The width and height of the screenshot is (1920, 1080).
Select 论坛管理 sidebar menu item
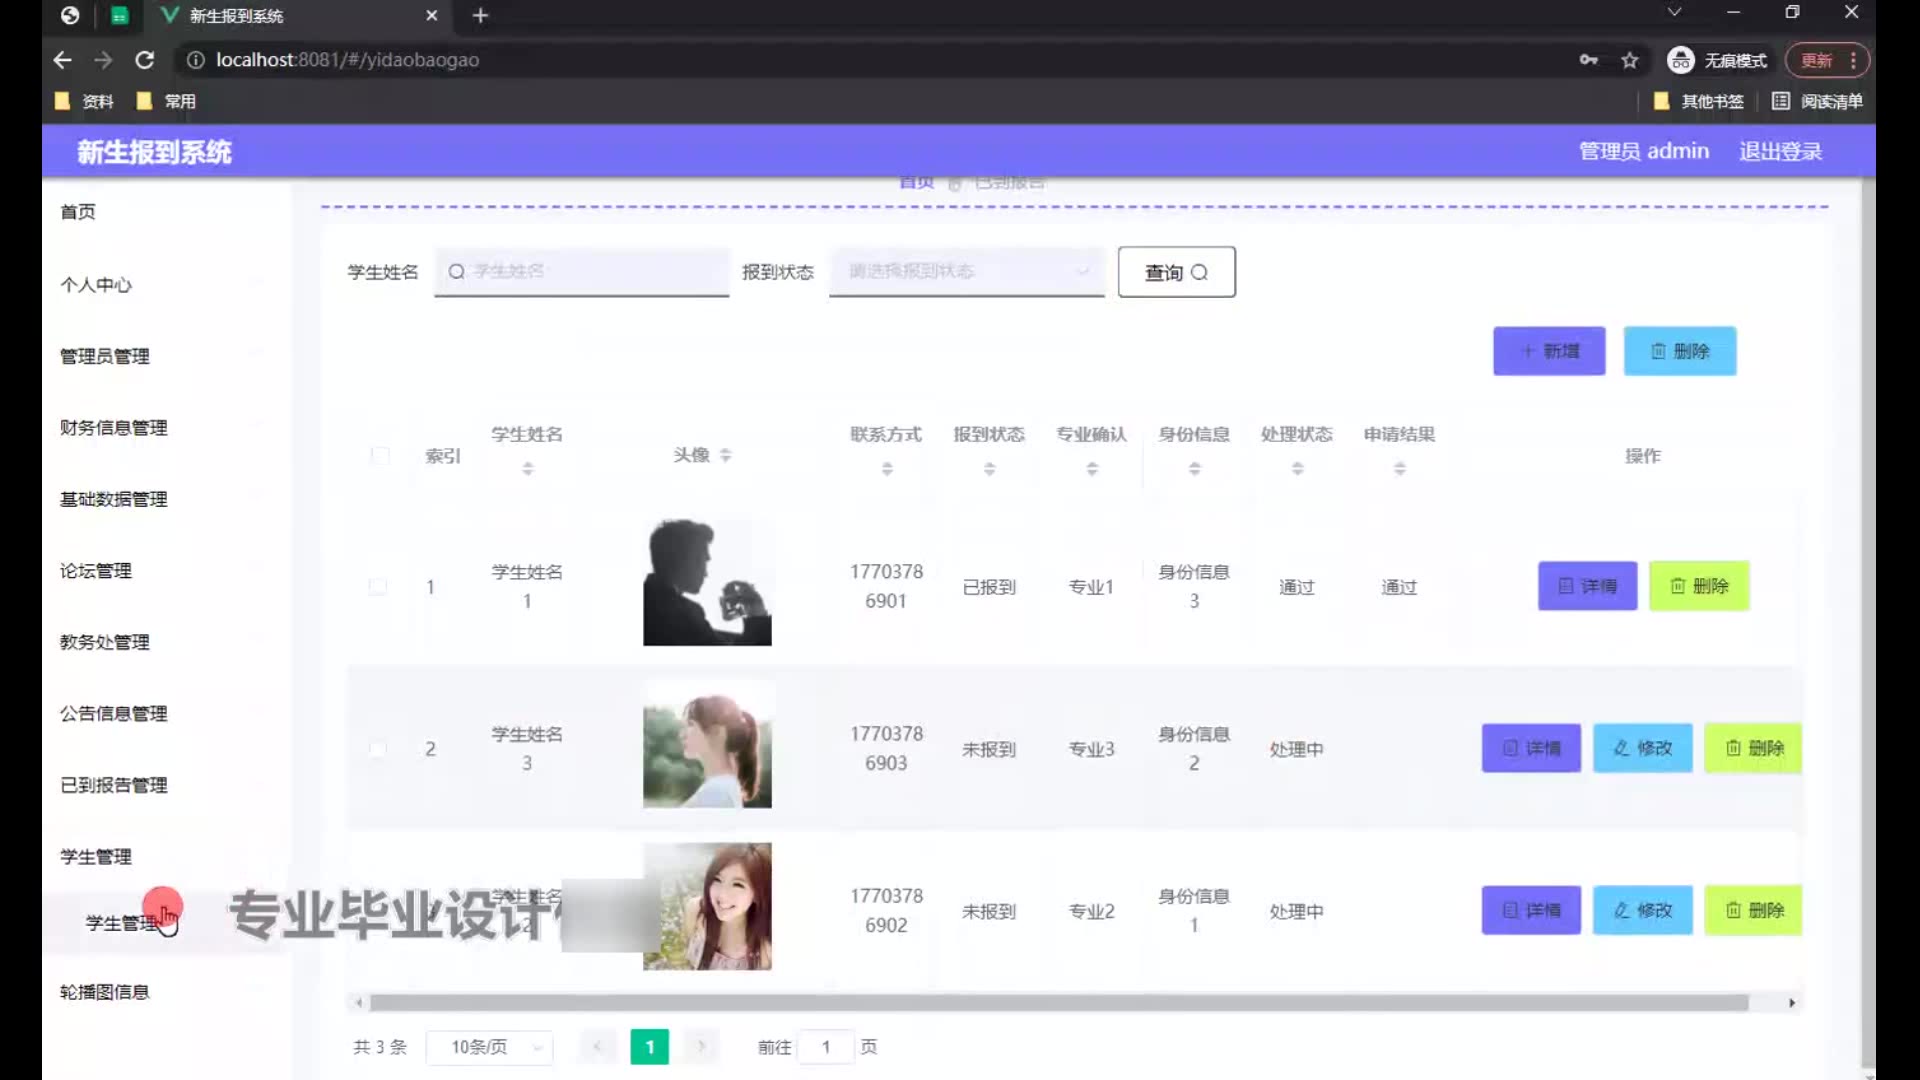click(96, 571)
